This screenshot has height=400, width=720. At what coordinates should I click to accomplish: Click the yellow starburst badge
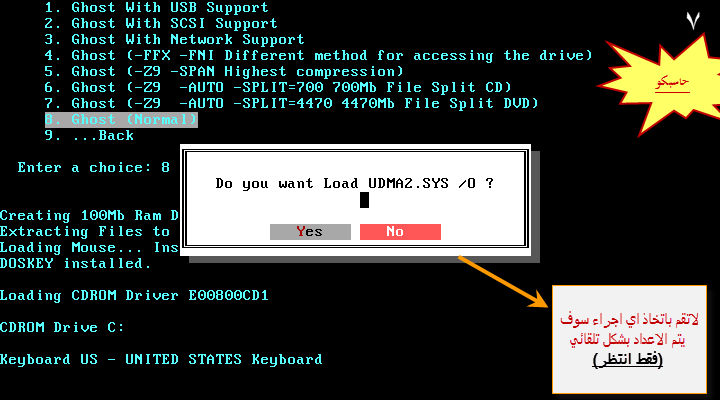(x=661, y=84)
